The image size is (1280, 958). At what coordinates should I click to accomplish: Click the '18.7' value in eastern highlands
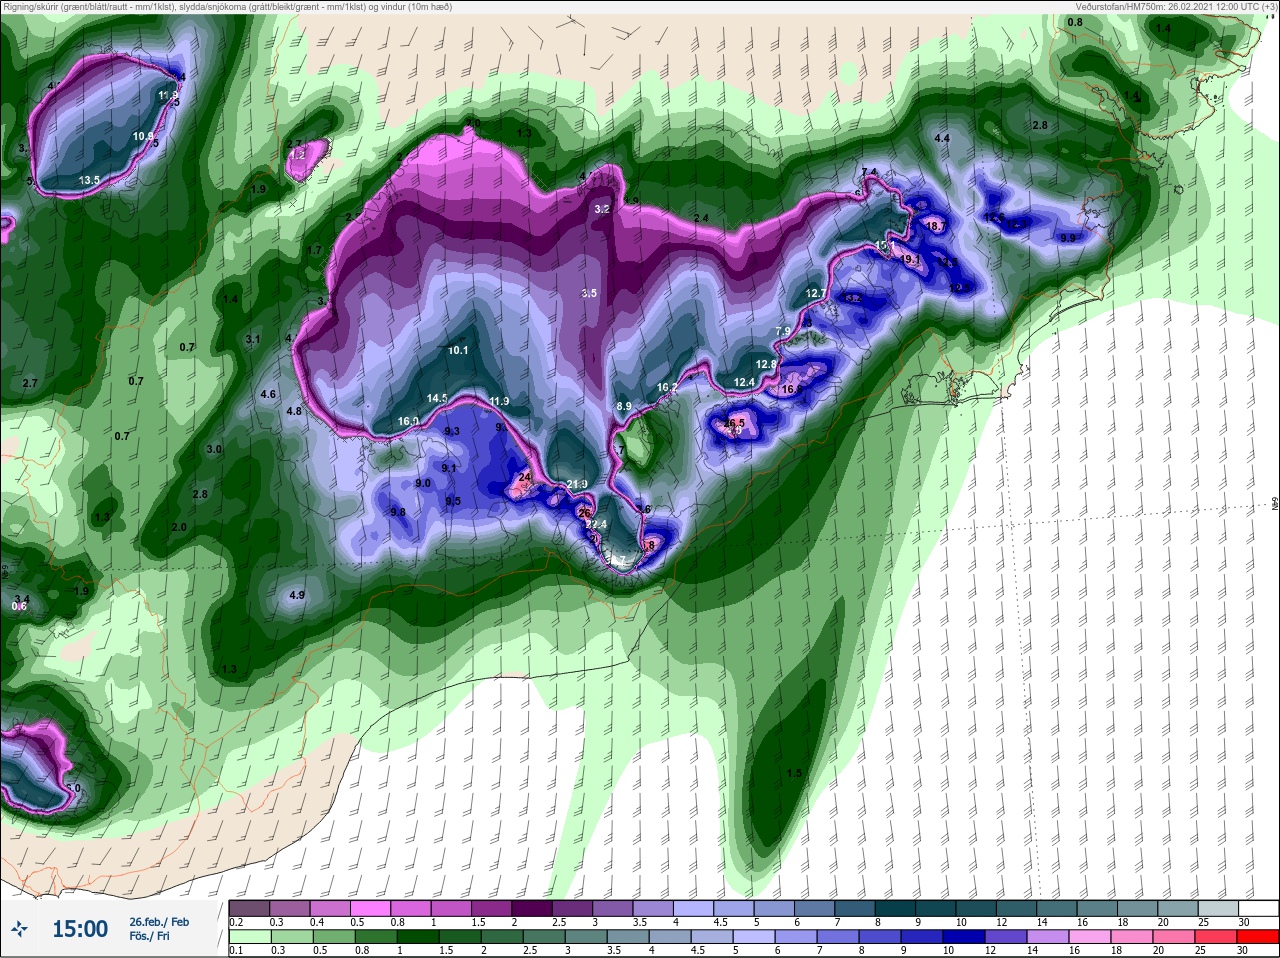(936, 227)
